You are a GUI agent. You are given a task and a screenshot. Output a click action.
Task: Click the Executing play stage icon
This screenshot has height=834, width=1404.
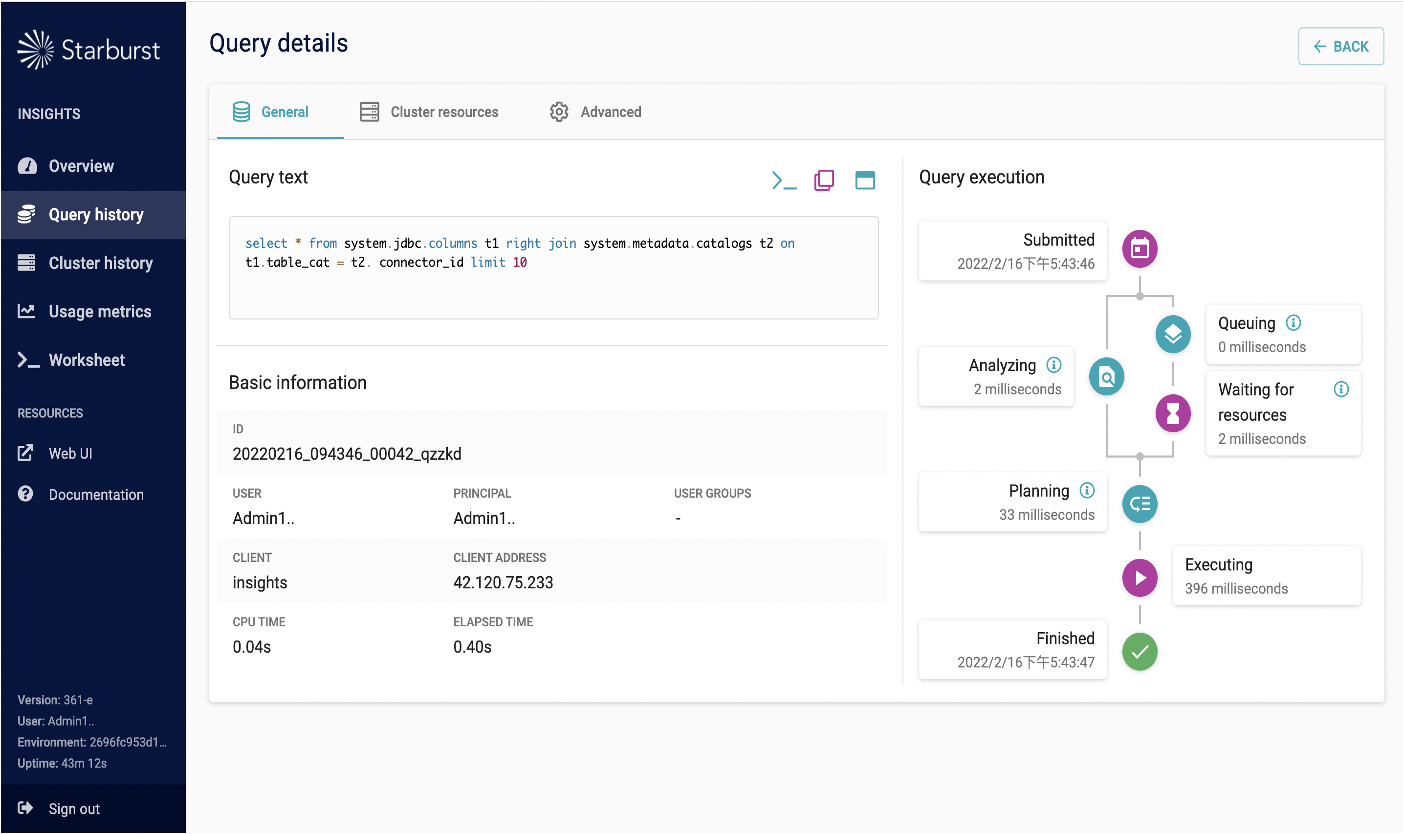point(1140,577)
